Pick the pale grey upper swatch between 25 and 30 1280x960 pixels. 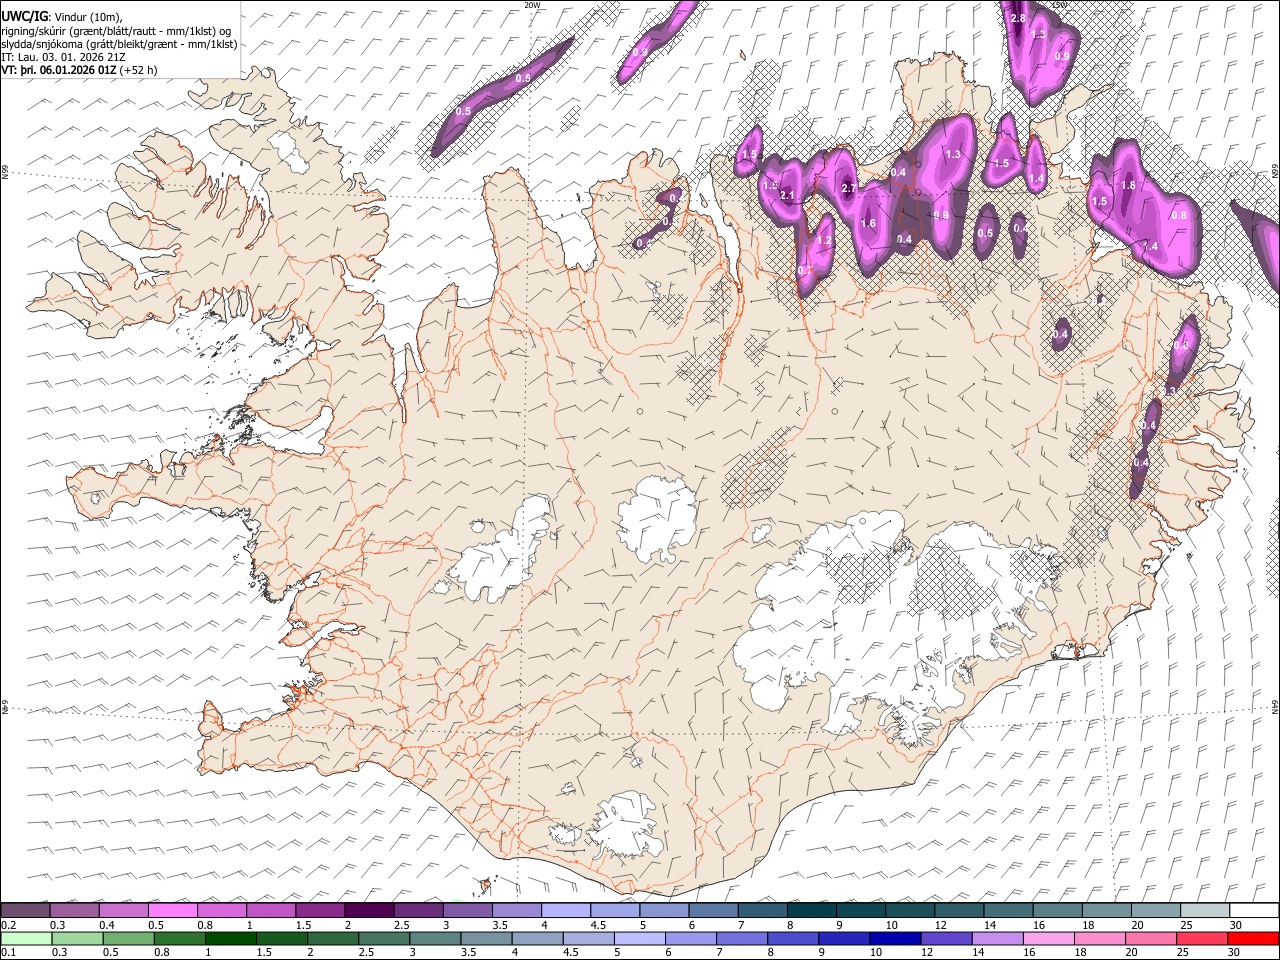(1204, 910)
